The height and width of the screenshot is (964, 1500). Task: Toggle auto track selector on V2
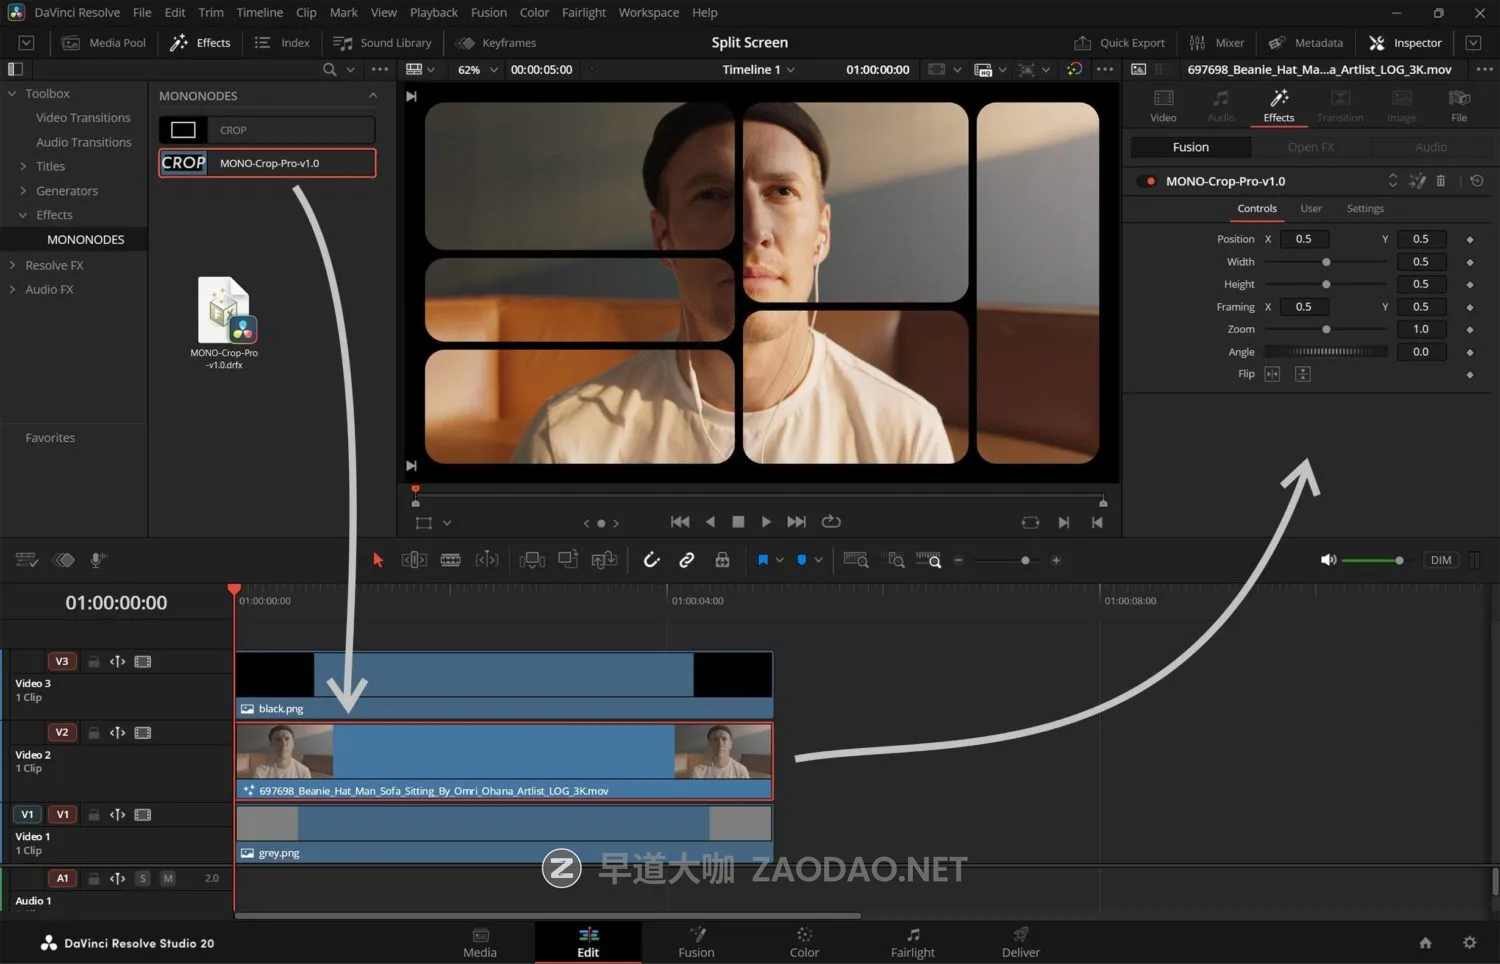tap(117, 733)
